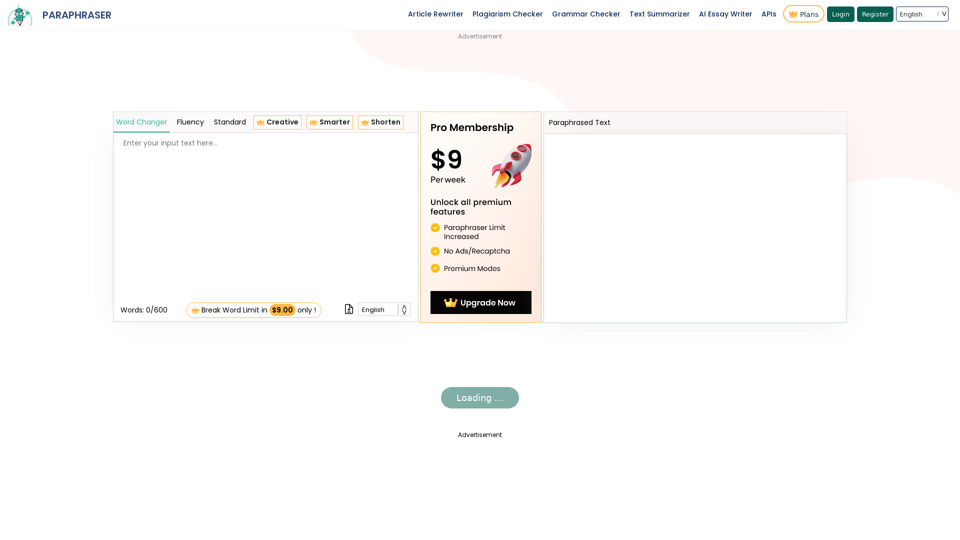This screenshot has height=540, width=960.
Task: Click the 'Words: 0/600' counter
Action: pyautogui.click(x=144, y=310)
